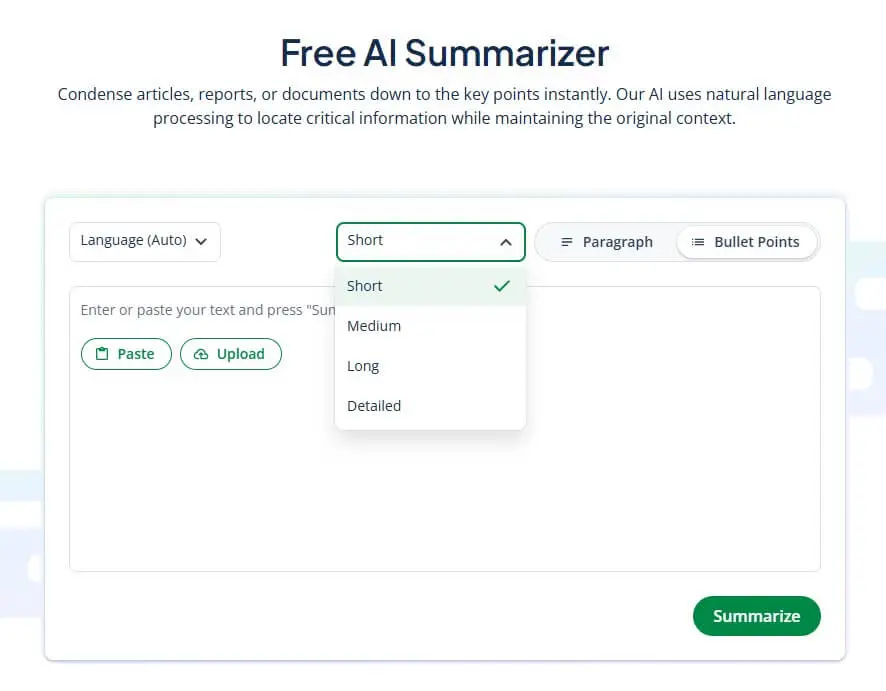Open the Language (Auto) dropdown
The image size is (886, 691).
click(145, 241)
